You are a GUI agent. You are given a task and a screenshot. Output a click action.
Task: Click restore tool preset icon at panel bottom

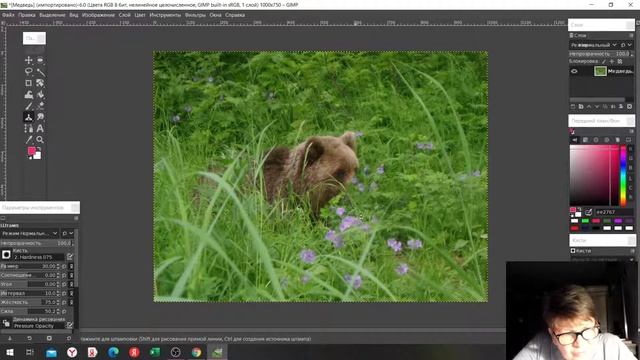(29, 338)
